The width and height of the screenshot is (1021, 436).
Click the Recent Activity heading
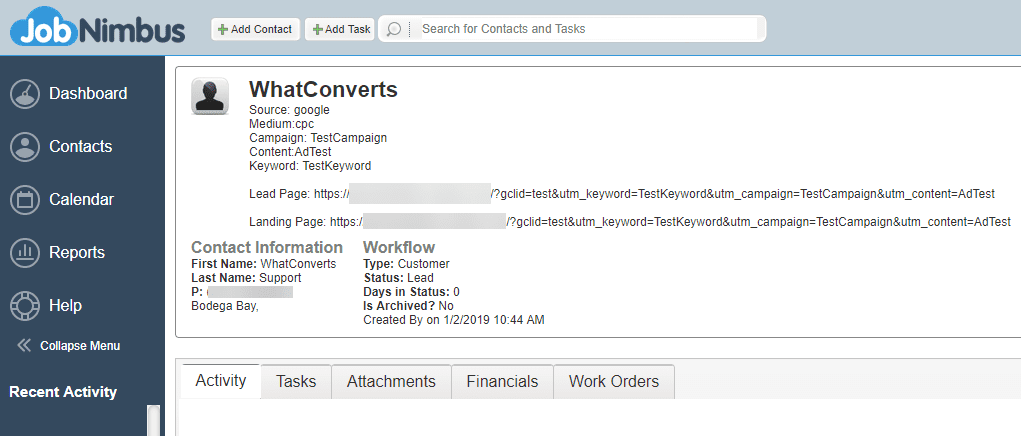click(63, 392)
